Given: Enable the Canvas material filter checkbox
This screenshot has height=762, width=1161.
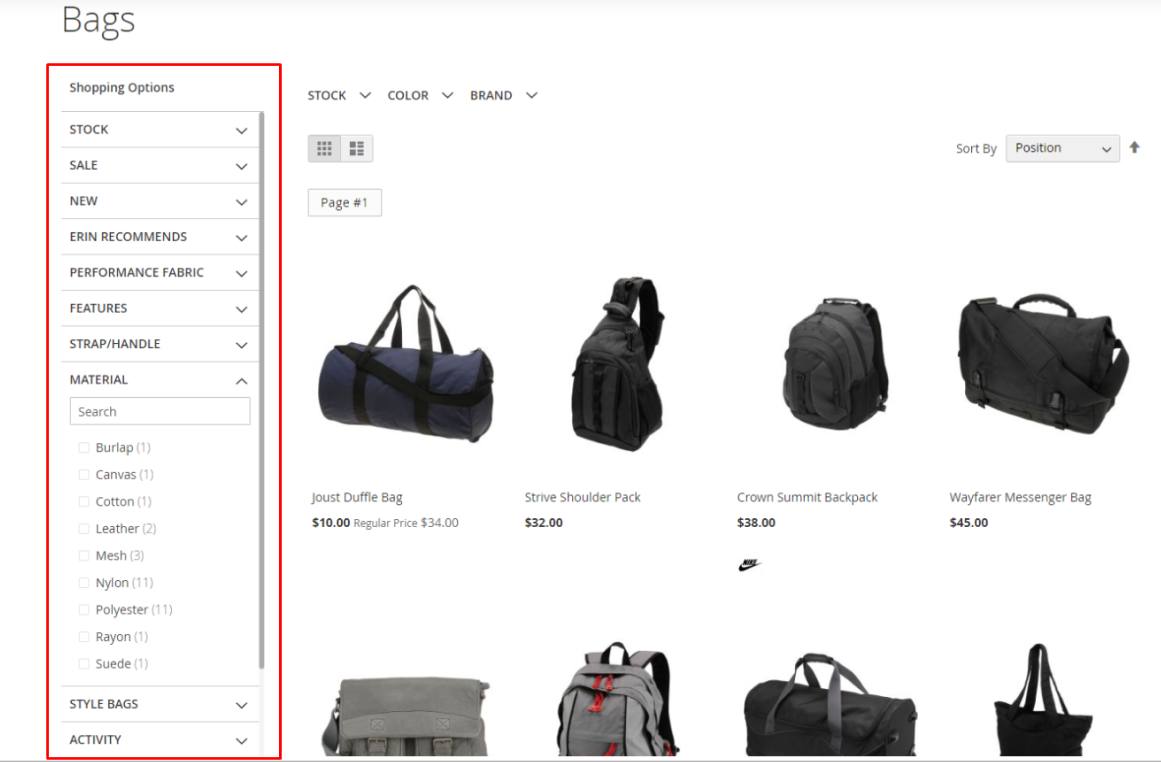Looking at the screenshot, I should tap(84, 475).
